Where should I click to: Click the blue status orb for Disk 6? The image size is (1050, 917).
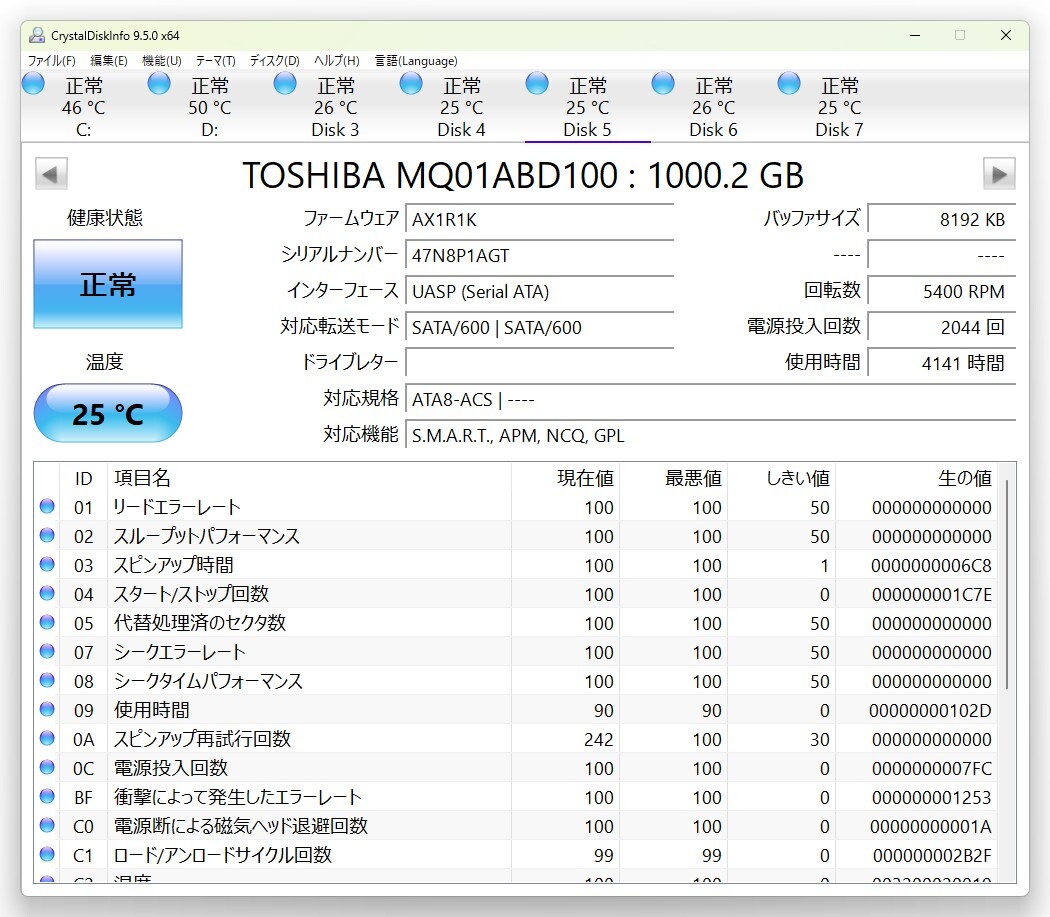click(663, 84)
